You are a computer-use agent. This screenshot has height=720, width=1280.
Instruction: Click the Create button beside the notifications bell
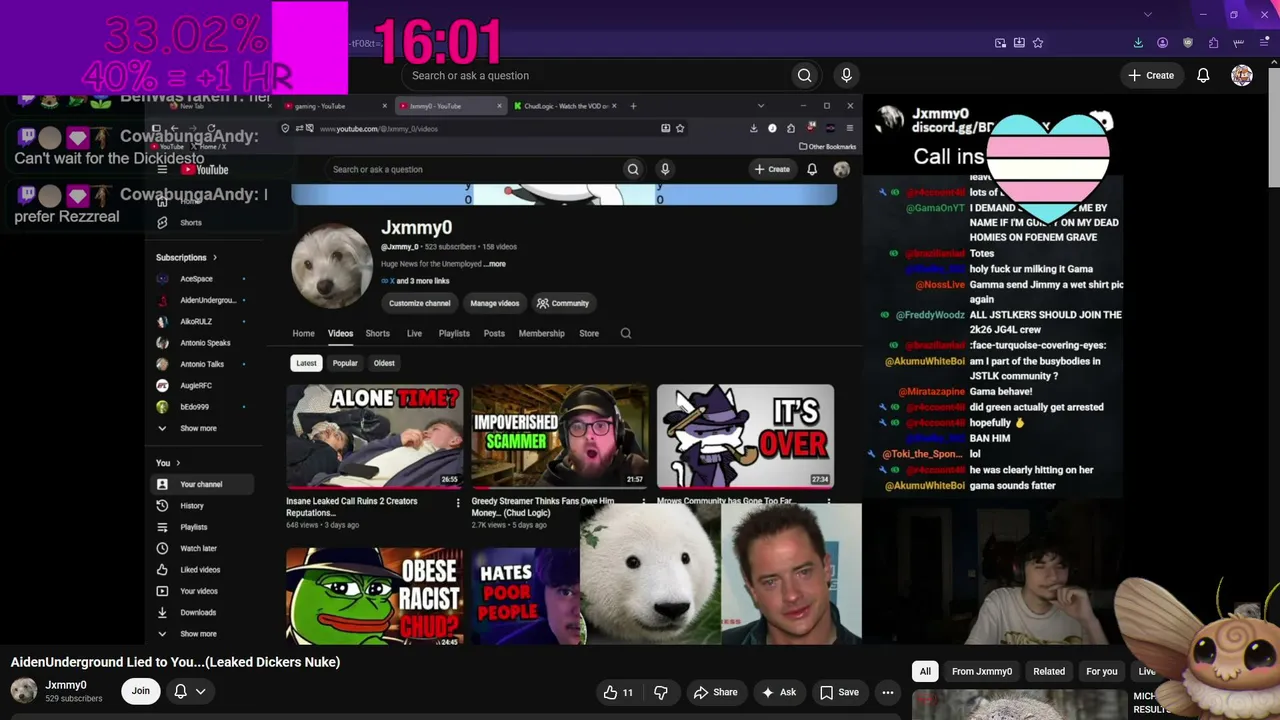1151,76
